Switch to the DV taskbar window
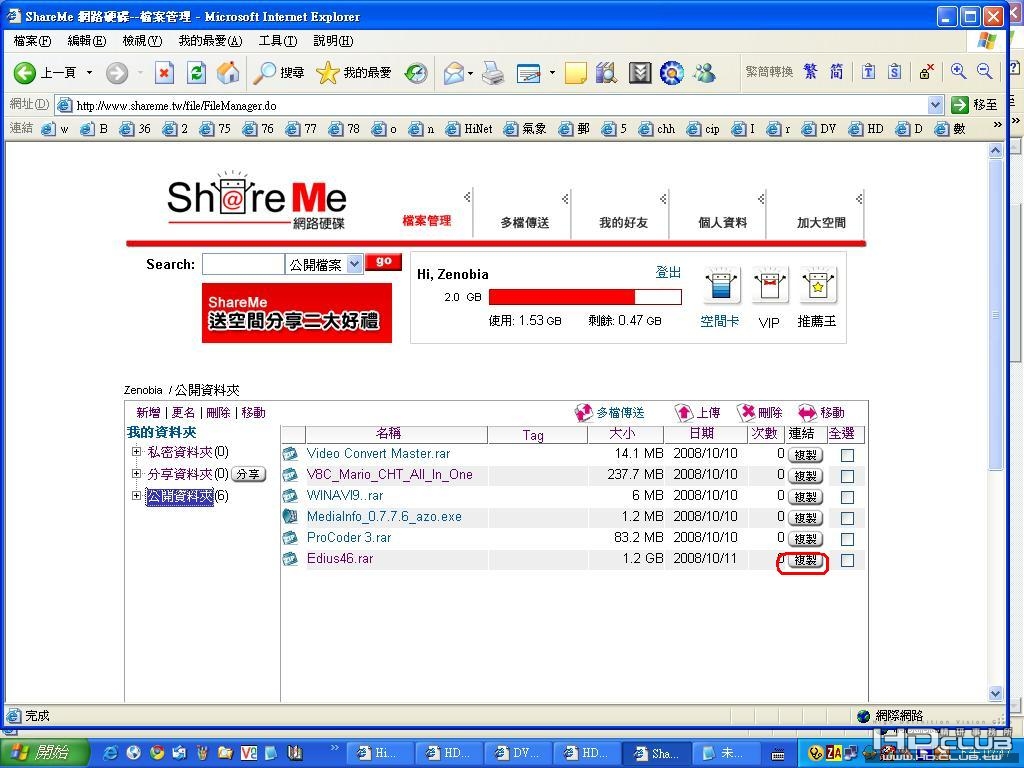 click(x=518, y=753)
